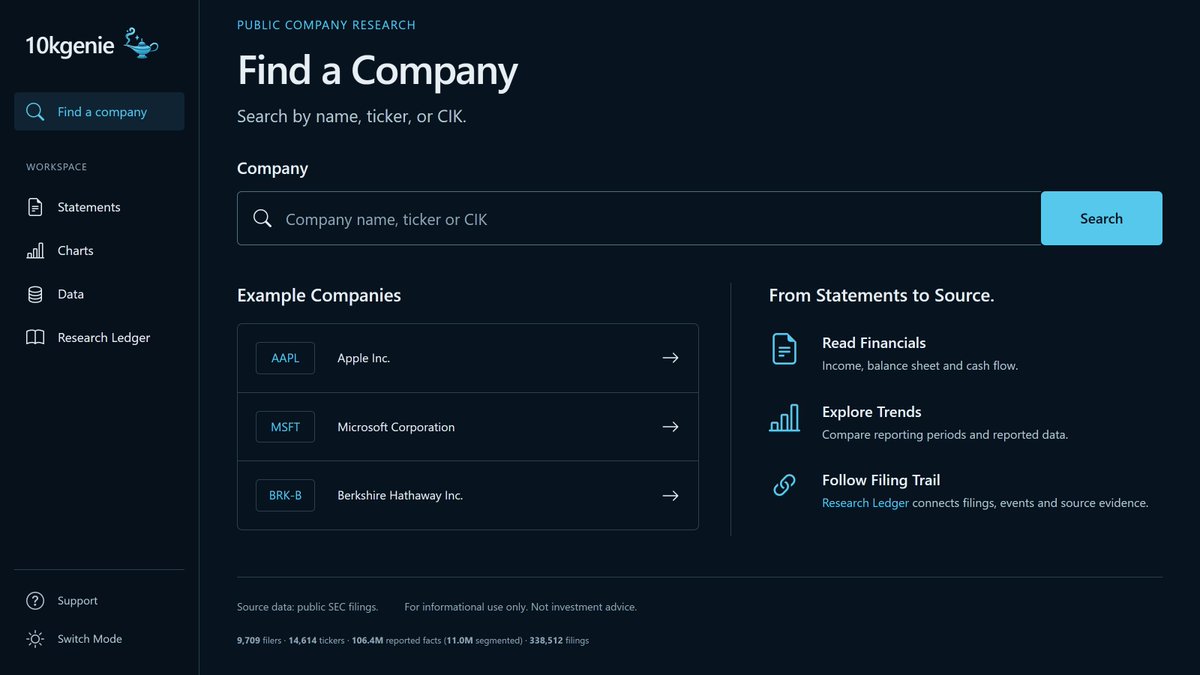This screenshot has width=1200, height=675.
Task: Click the Explore Trends heading
Action: pos(872,412)
